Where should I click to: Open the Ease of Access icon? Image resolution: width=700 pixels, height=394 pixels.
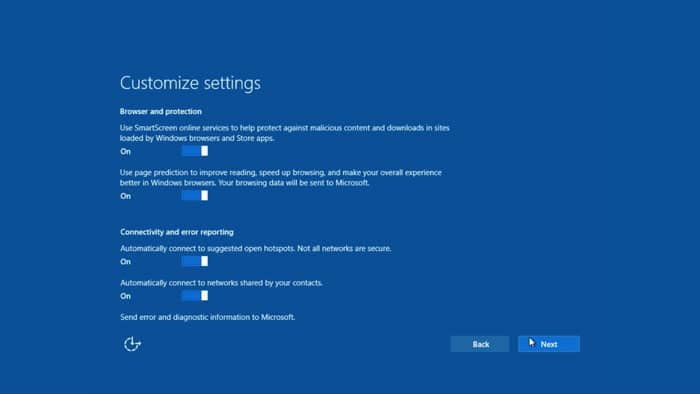click(132, 344)
